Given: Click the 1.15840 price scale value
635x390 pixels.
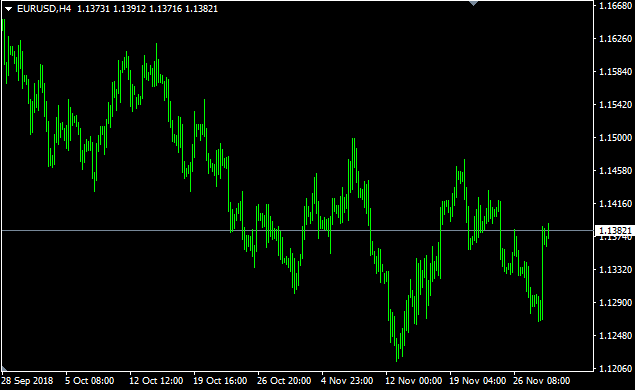Looking at the screenshot, I should click(615, 72).
